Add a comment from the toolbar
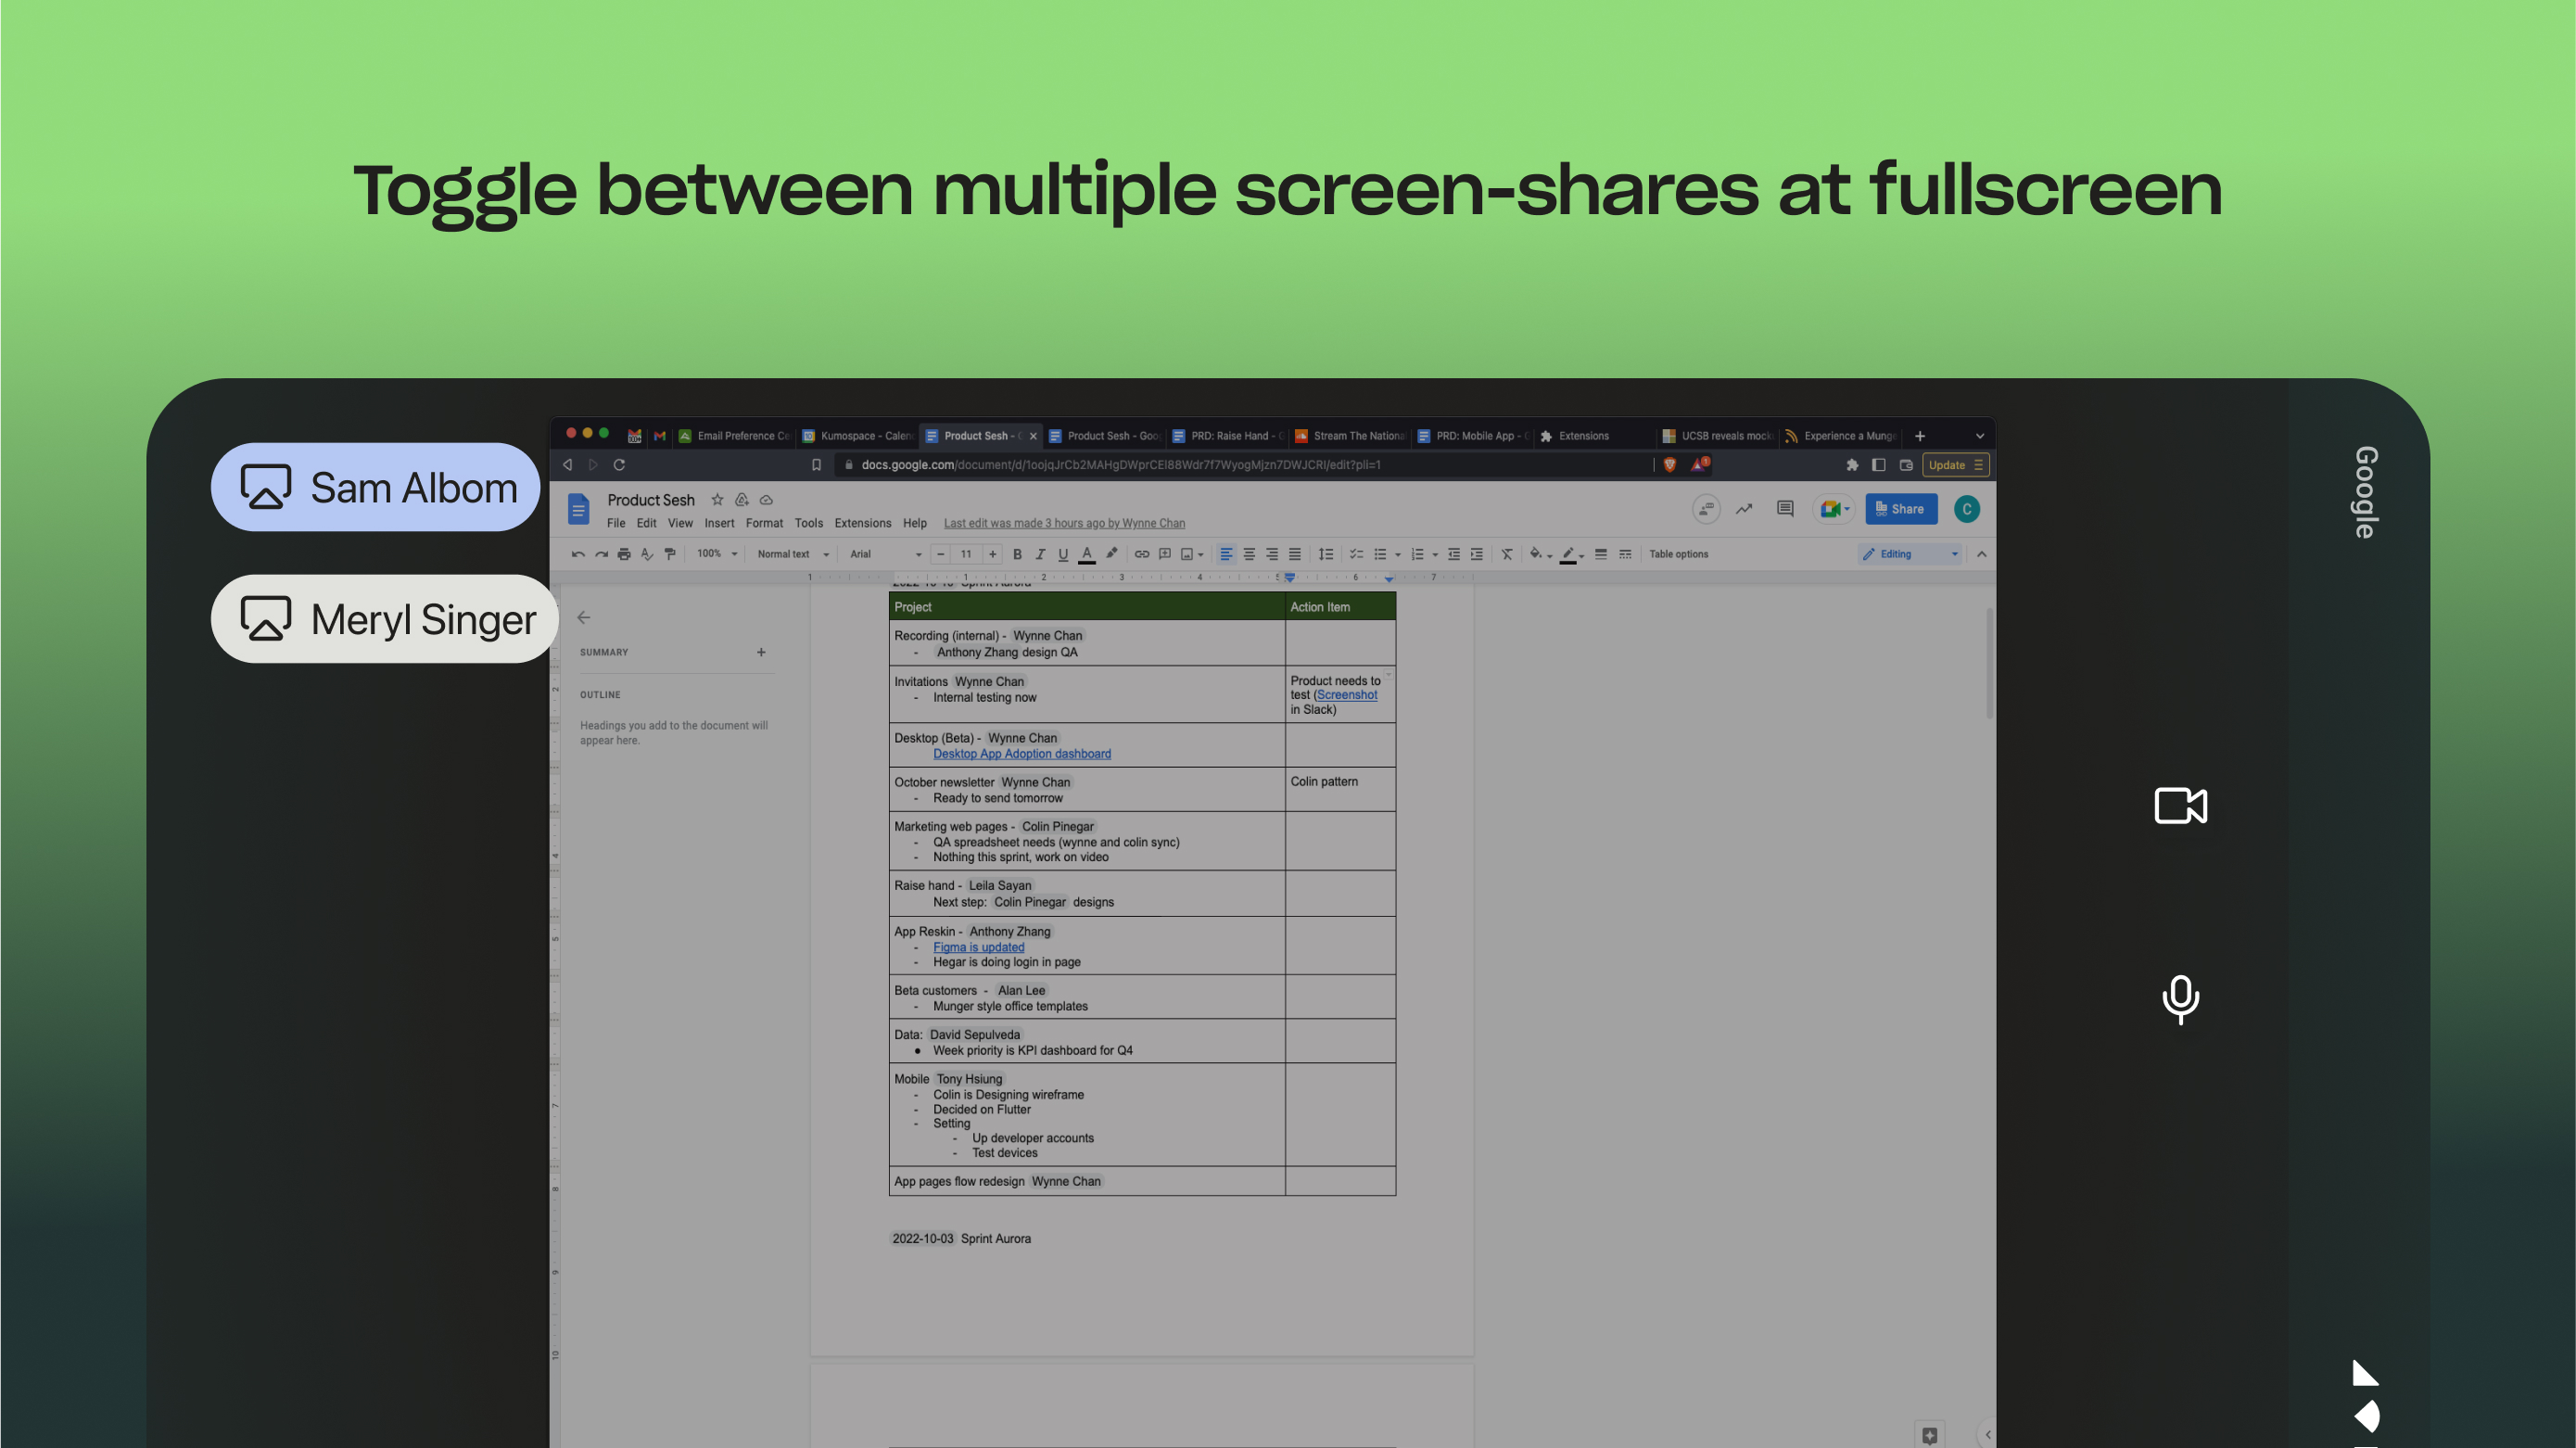The height and width of the screenshot is (1448, 2576). click(x=1164, y=554)
